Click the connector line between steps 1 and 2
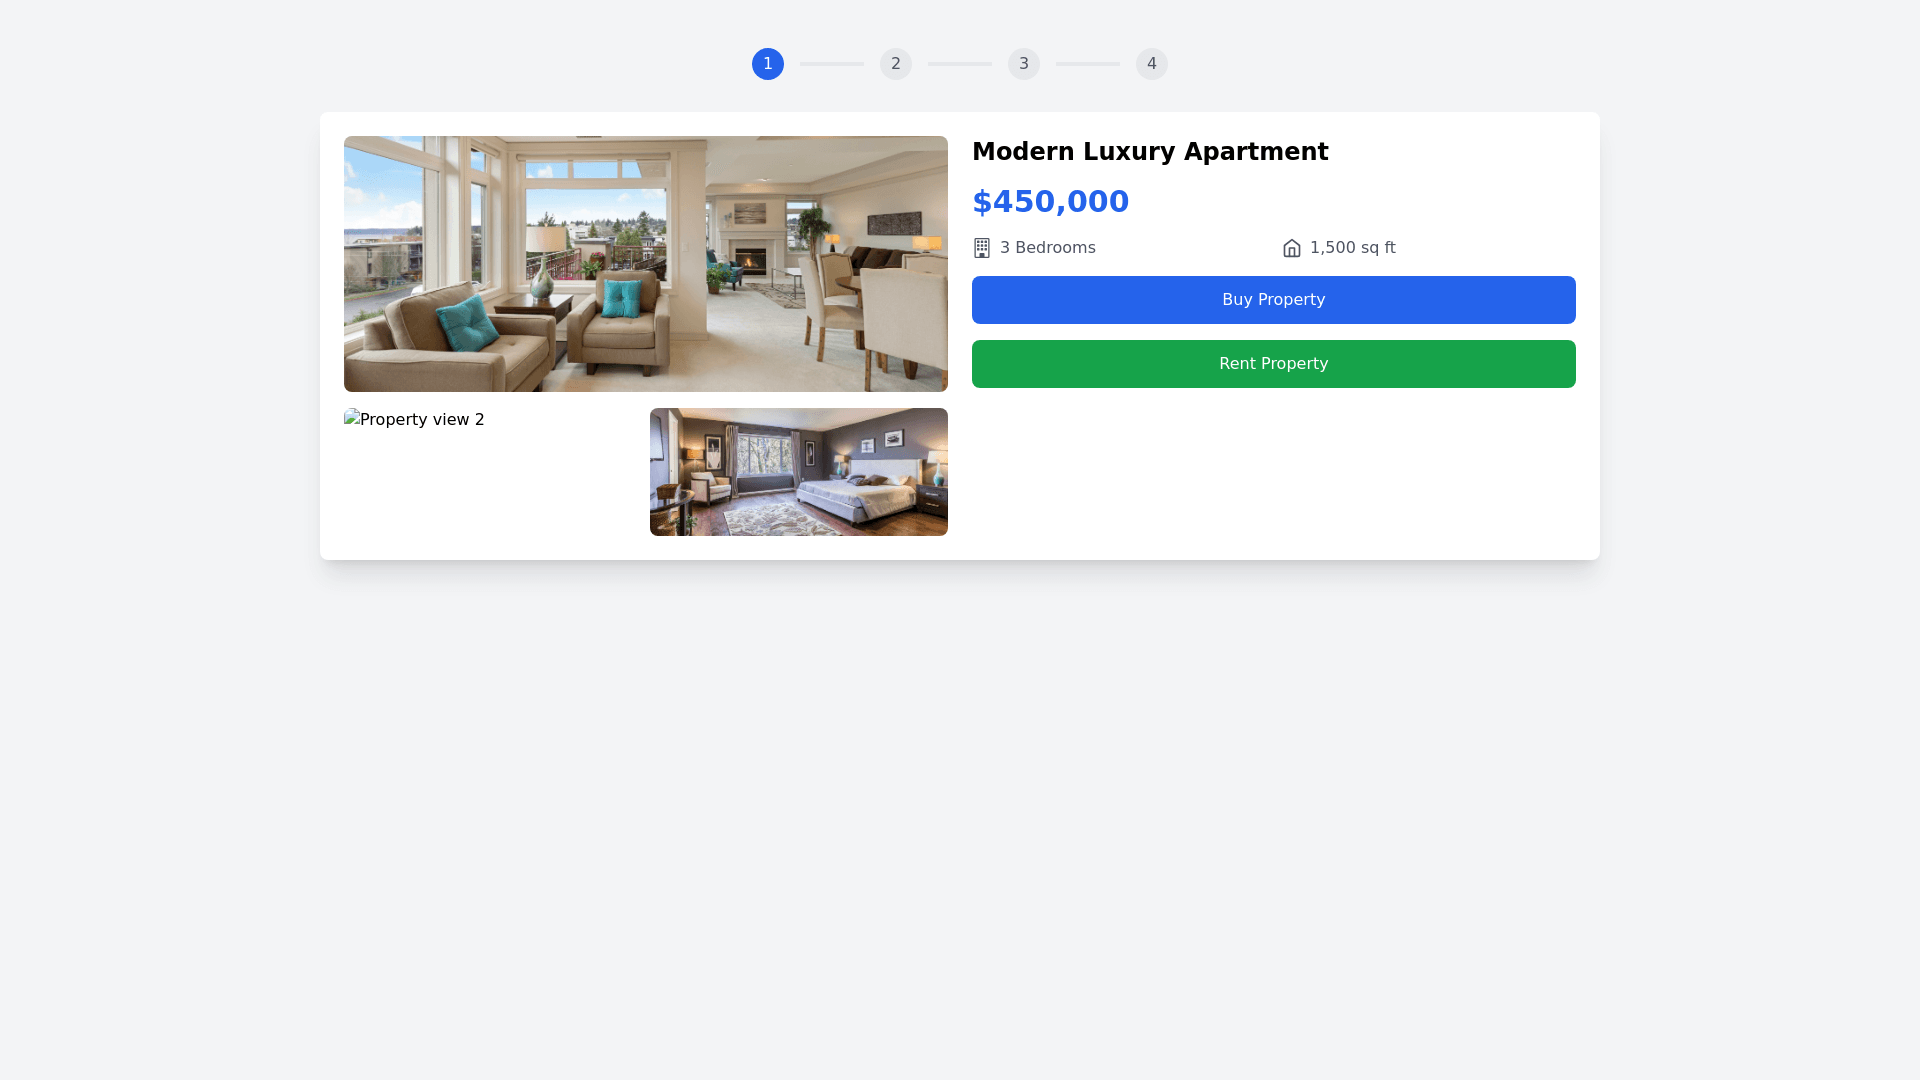1920x1080 pixels. (832, 64)
